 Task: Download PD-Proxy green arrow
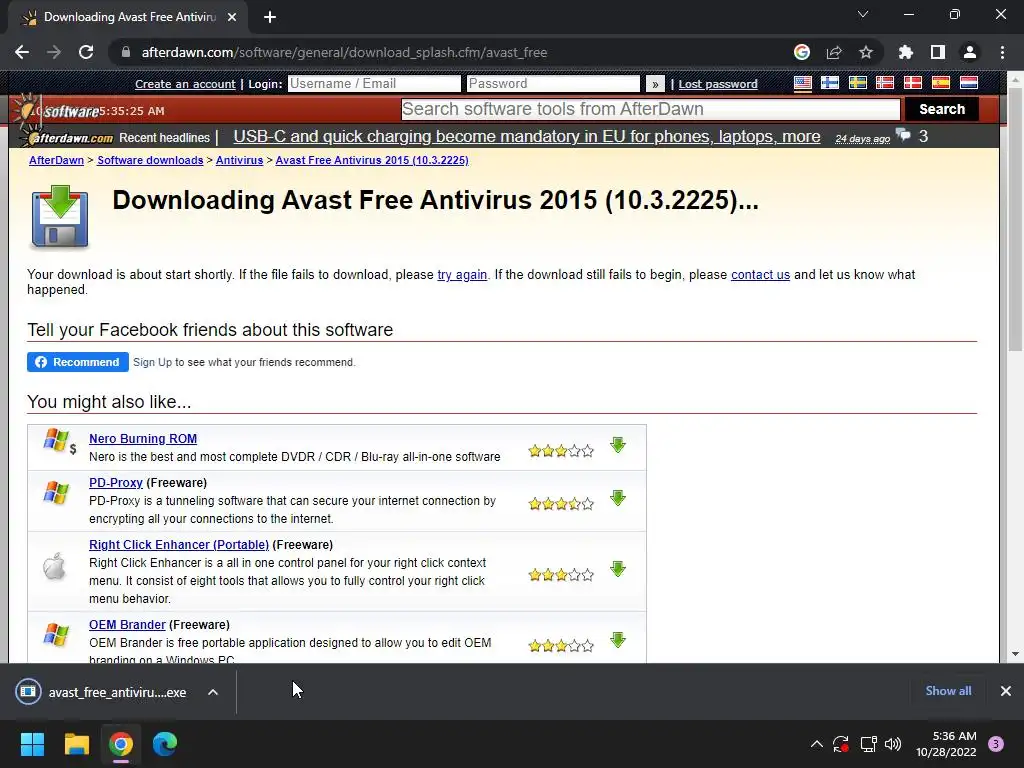(618, 498)
